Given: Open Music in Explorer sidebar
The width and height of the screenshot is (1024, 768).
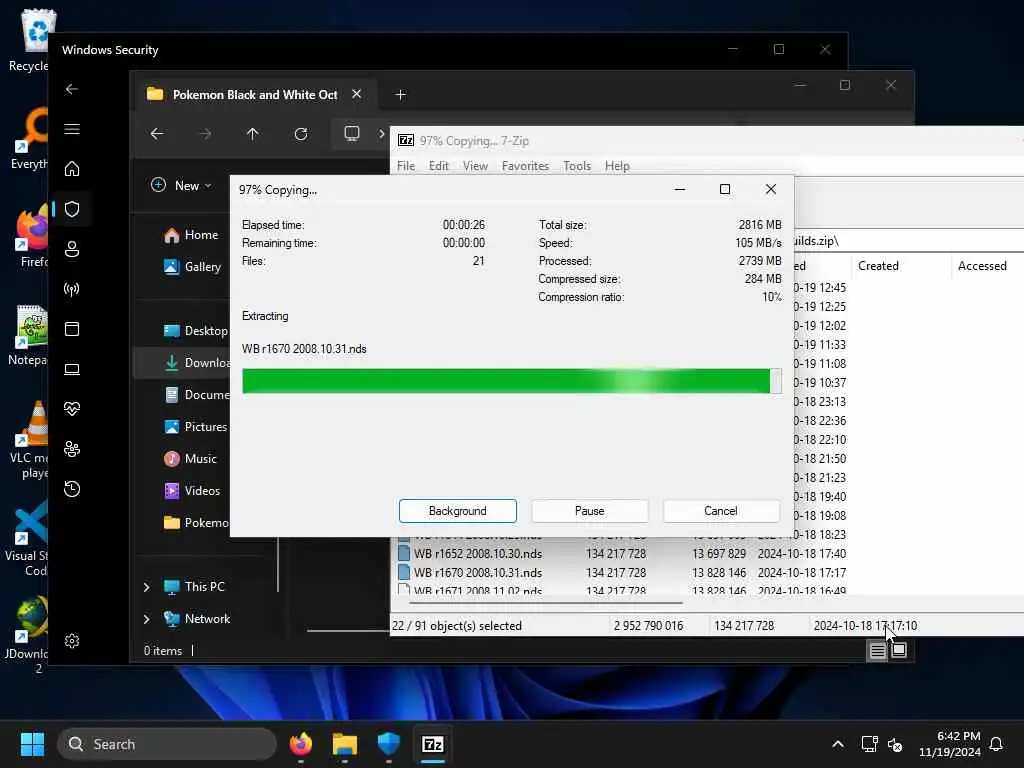Looking at the screenshot, I should 189,459.
